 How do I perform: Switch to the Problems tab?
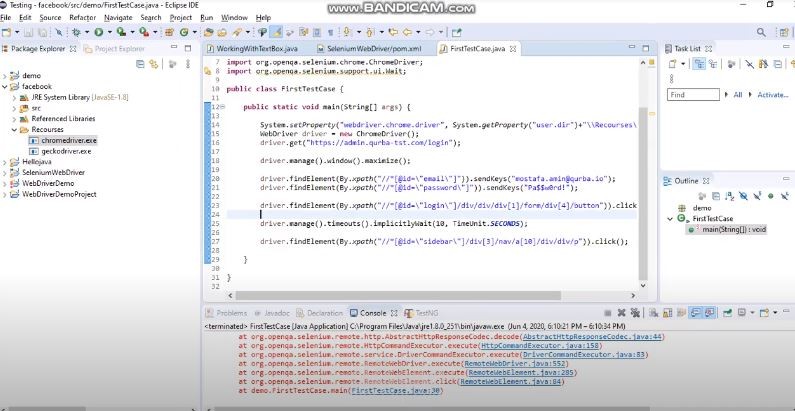(226, 313)
